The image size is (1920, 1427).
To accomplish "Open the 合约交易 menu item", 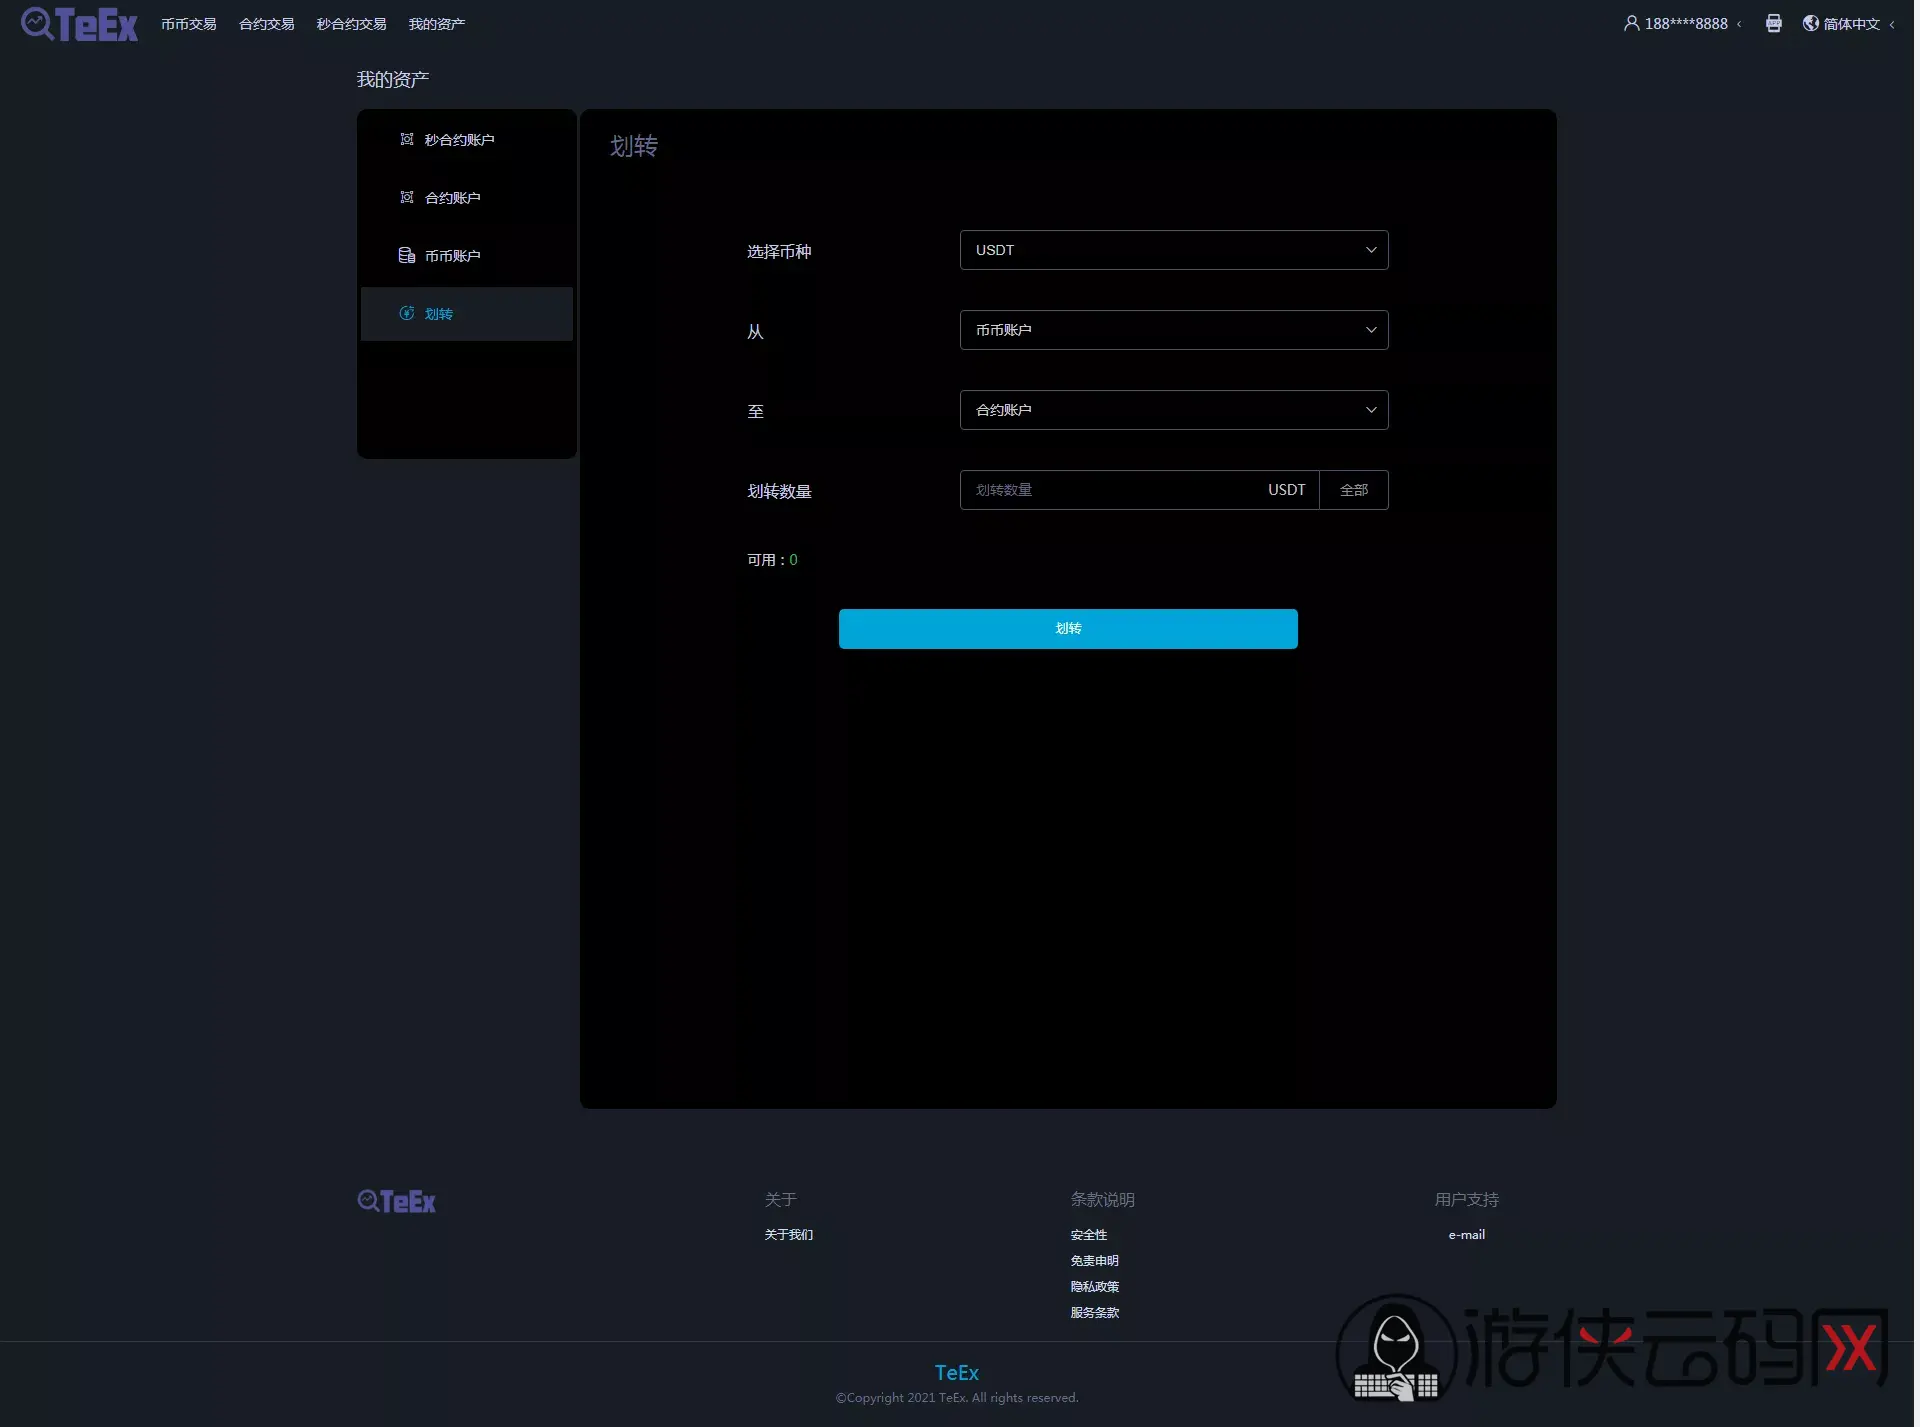I will coord(267,24).
